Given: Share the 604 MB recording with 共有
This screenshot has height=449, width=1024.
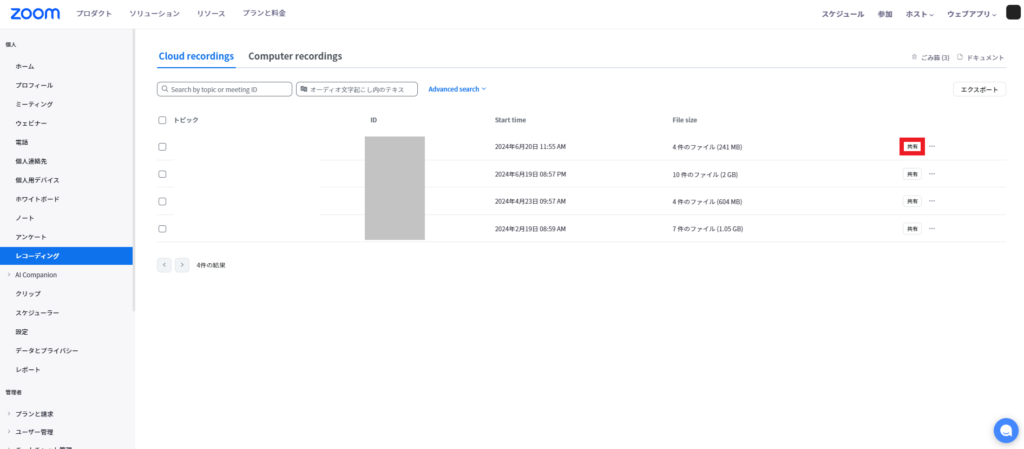Looking at the screenshot, I should tap(912, 201).
